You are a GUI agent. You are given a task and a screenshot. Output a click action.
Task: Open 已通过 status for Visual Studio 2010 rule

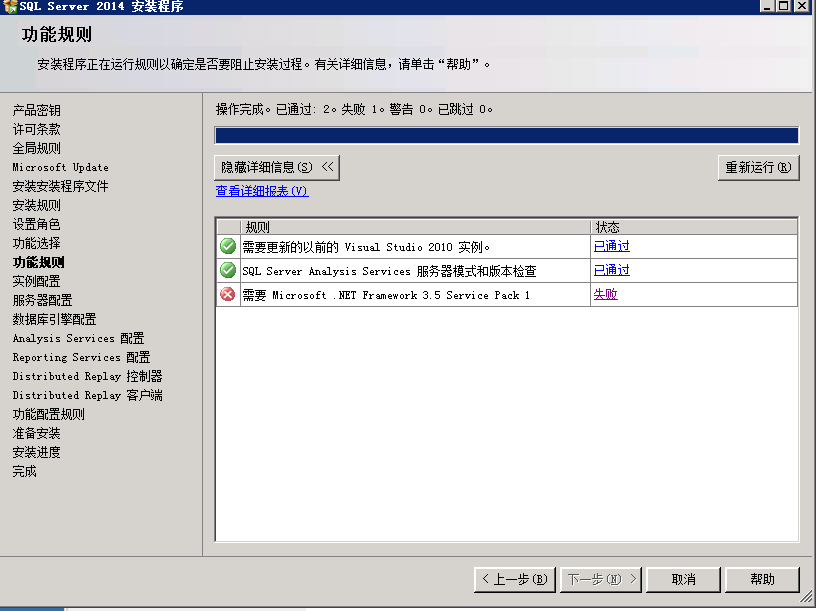pos(611,246)
